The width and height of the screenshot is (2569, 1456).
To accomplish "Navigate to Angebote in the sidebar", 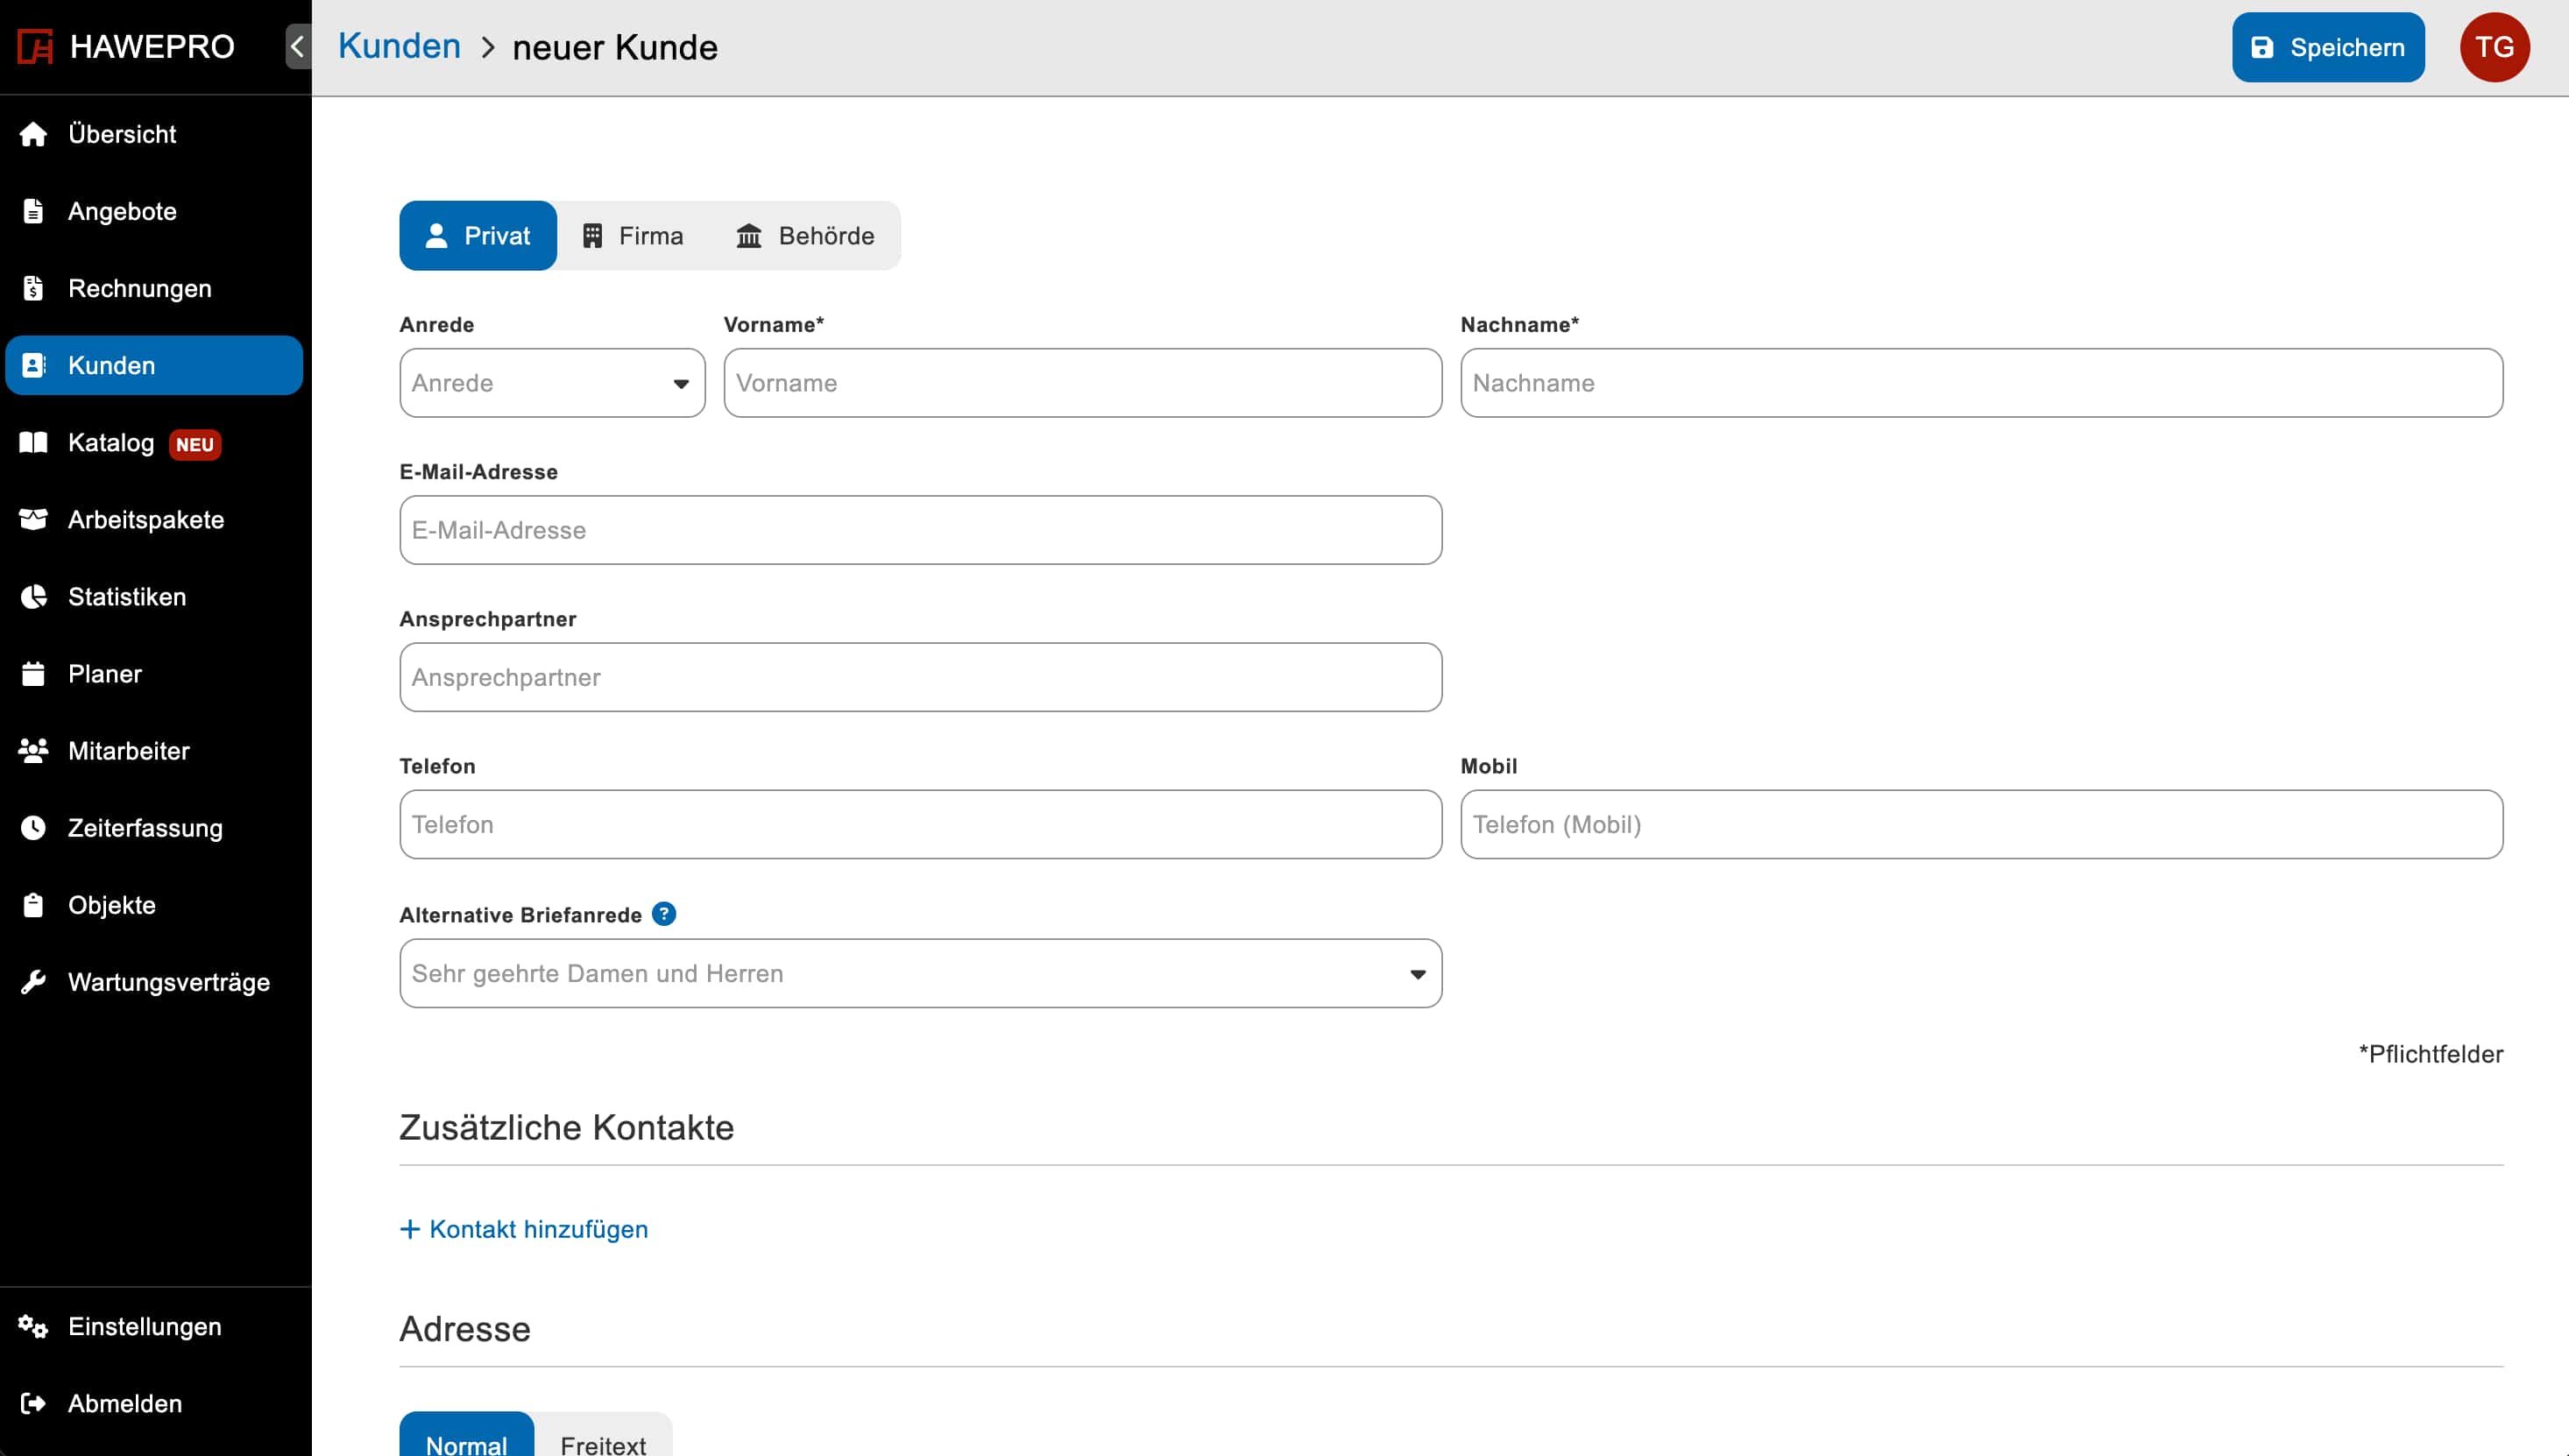I will [122, 211].
